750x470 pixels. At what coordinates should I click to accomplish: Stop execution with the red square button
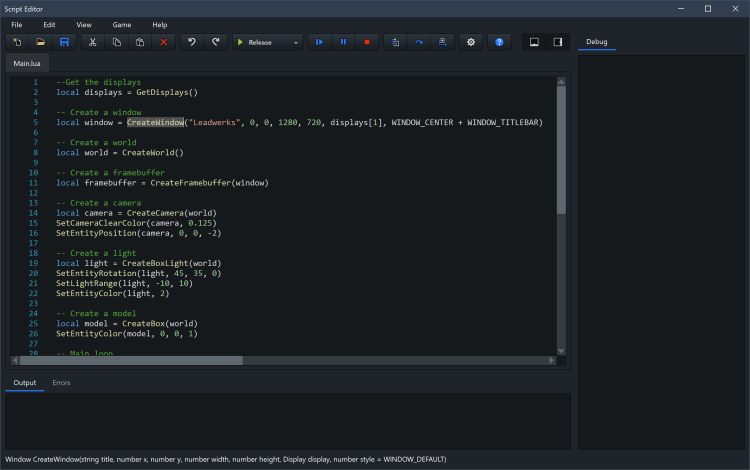click(x=367, y=42)
